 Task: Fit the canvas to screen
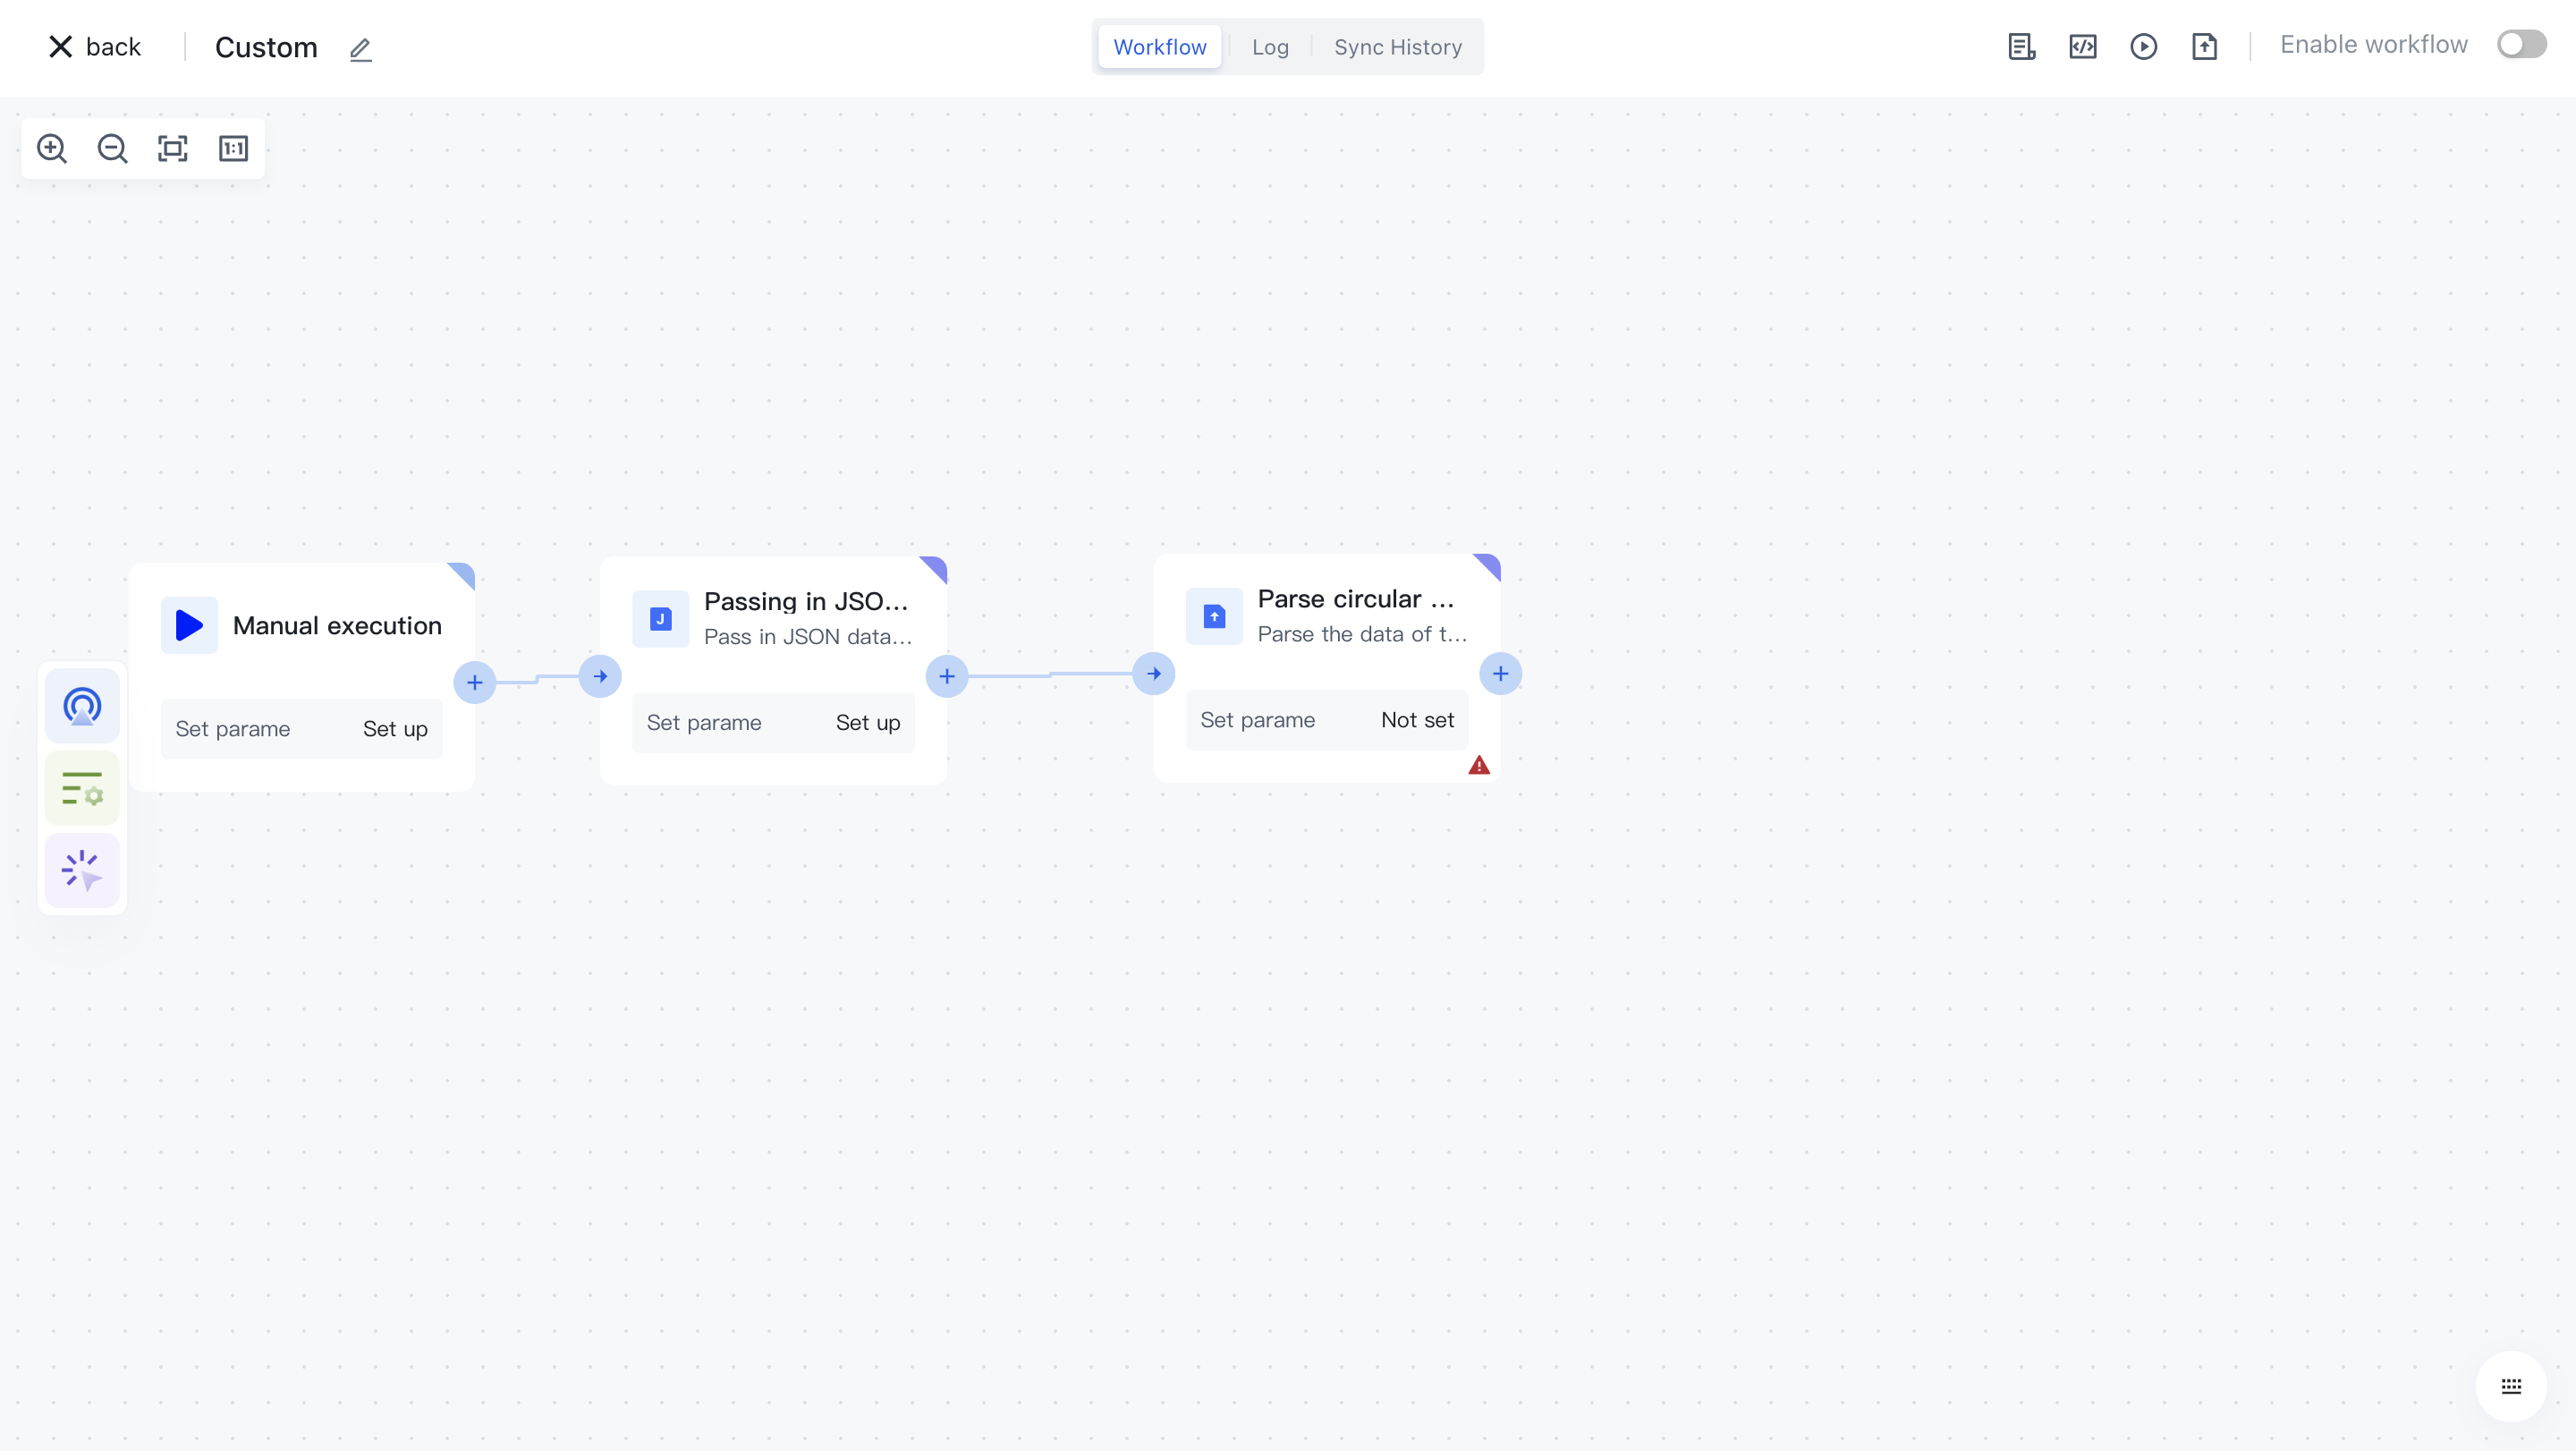click(173, 149)
